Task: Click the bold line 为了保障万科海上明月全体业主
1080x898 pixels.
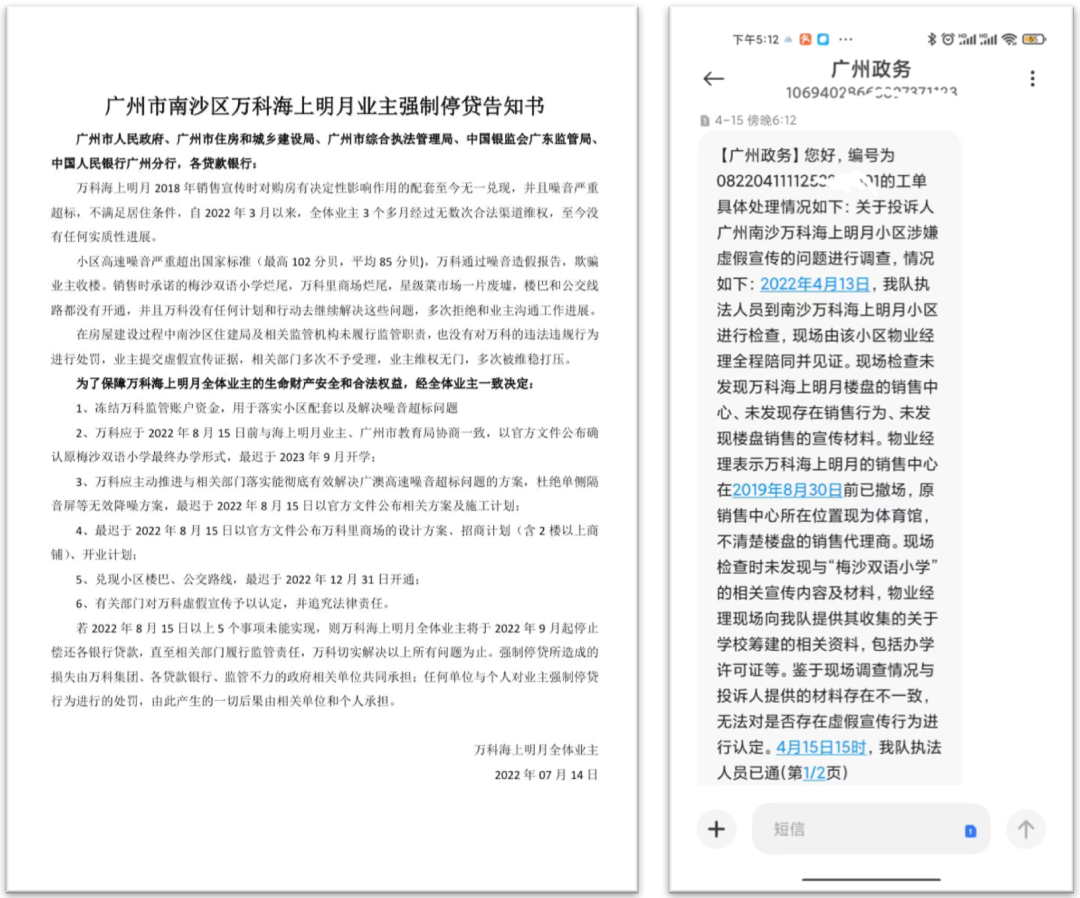Action: coord(304,384)
